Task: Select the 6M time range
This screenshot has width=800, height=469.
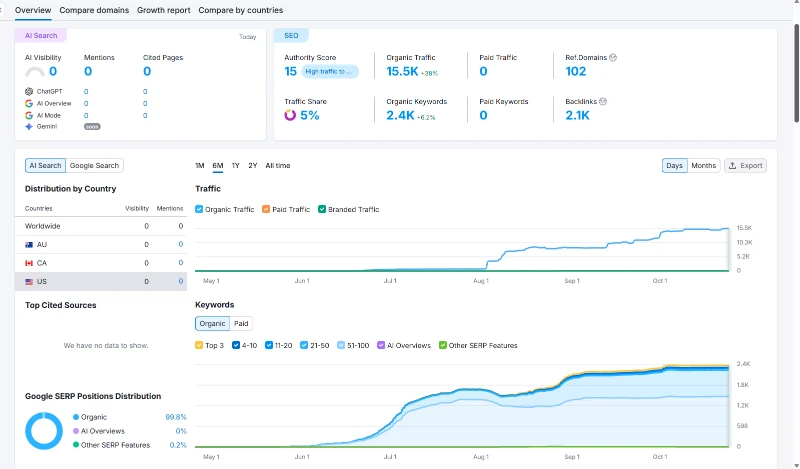Action: point(218,165)
